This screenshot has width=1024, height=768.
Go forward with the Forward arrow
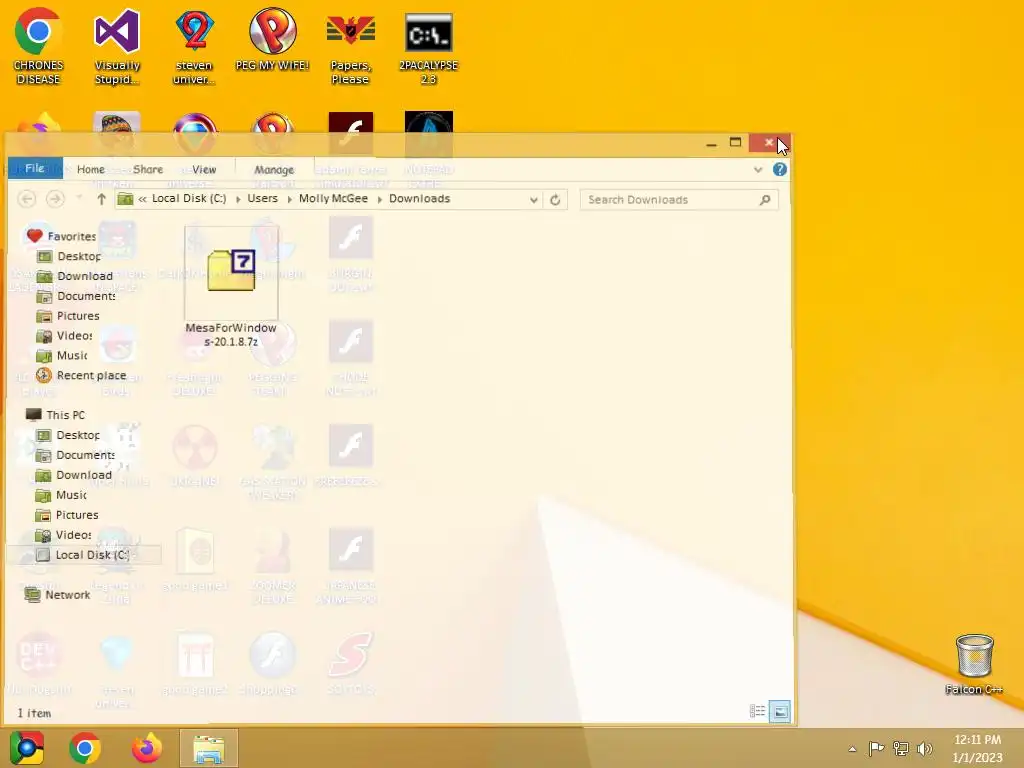coord(56,199)
